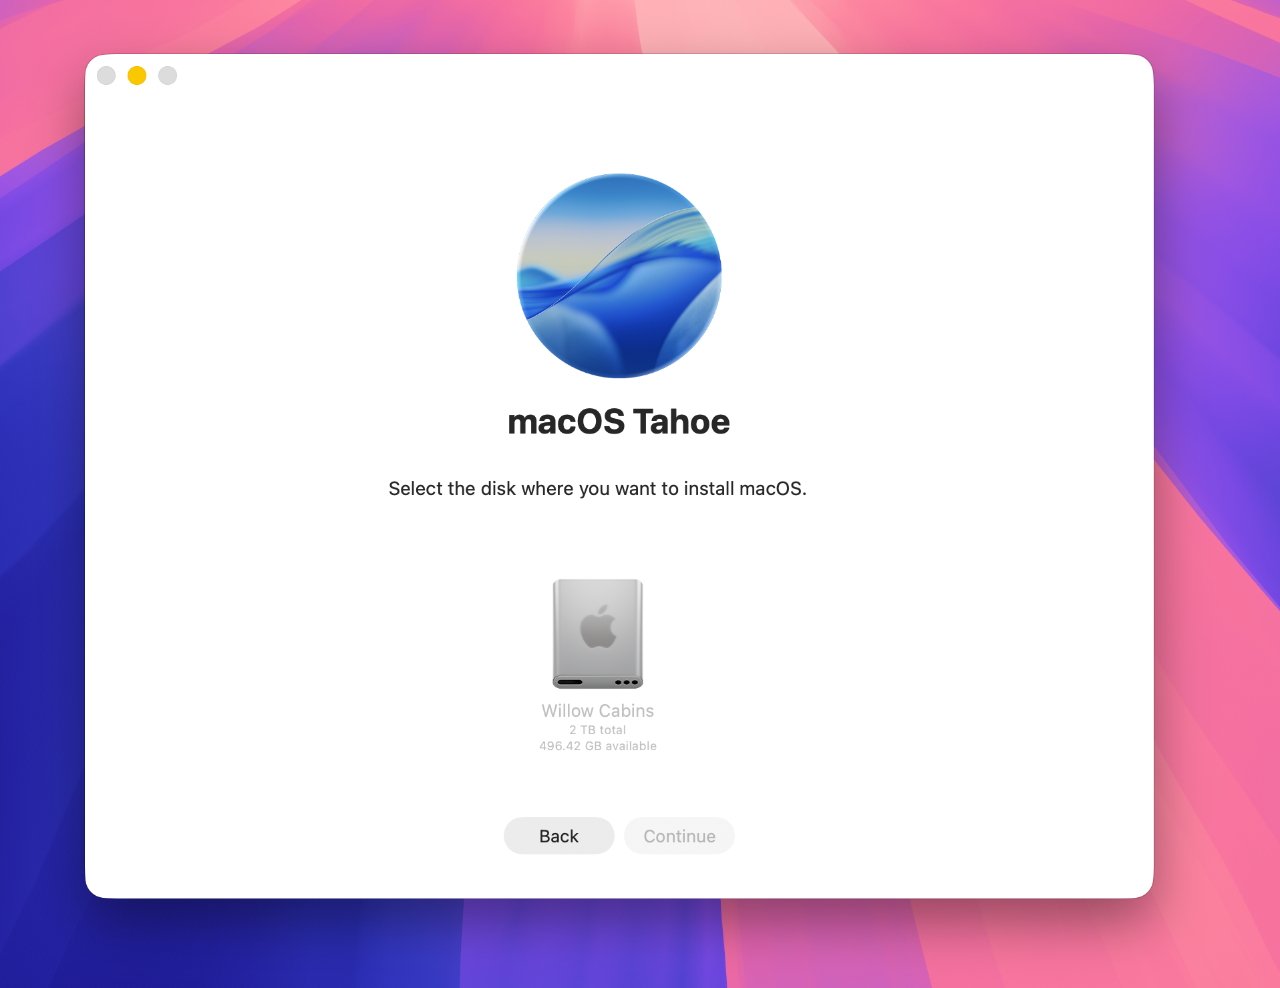Highlight the disk by clicking its info area
This screenshot has width=1280, height=988.
pos(597,728)
